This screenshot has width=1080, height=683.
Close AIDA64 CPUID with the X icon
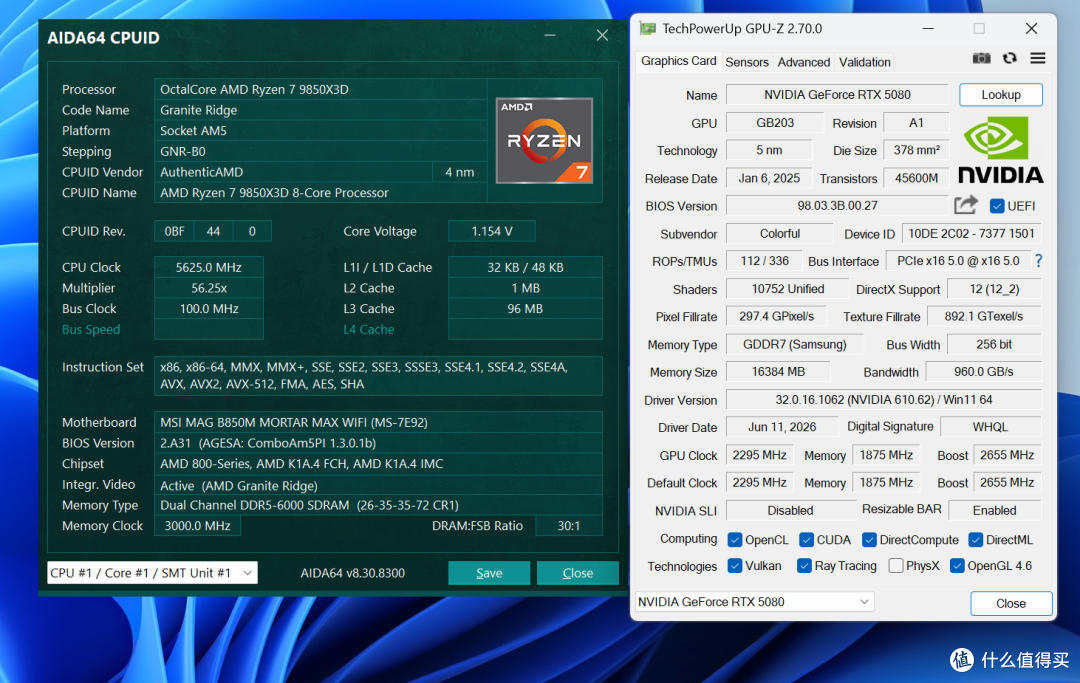(602, 35)
